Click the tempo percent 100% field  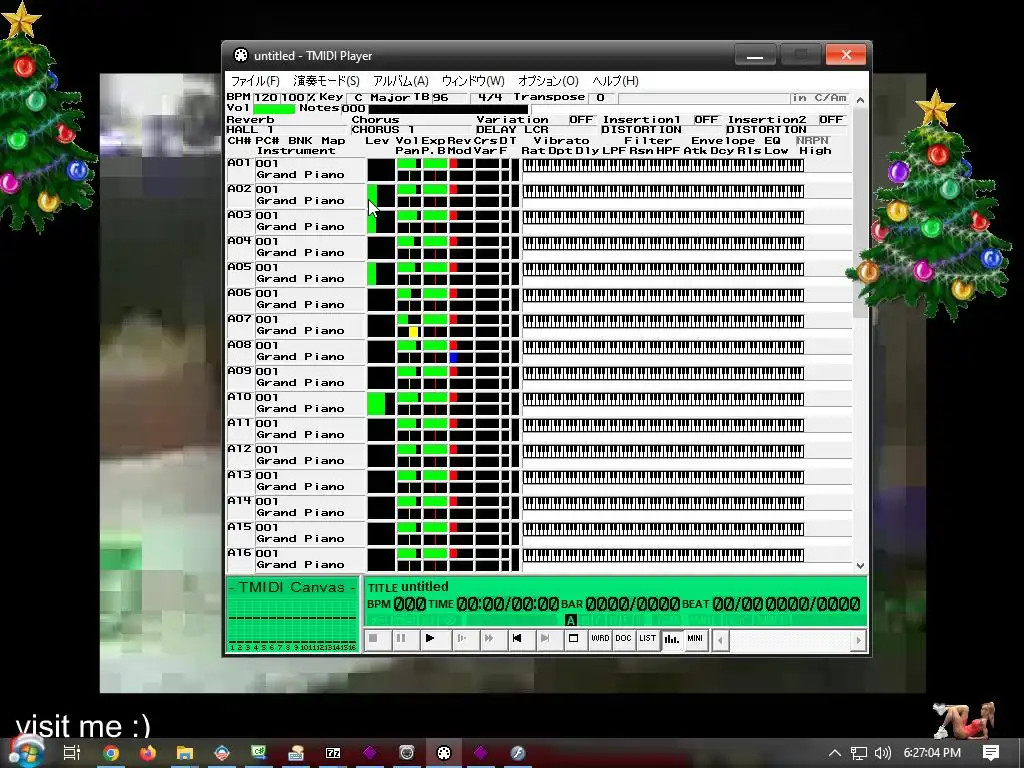point(298,97)
